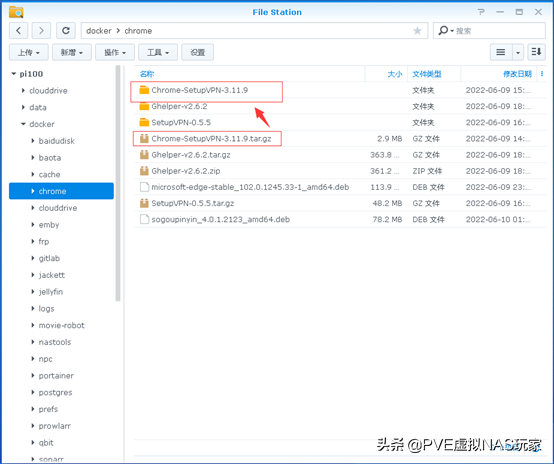Open the view mode dropdown arrow
This screenshot has height=464, width=554.
click(x=518, y=52)
